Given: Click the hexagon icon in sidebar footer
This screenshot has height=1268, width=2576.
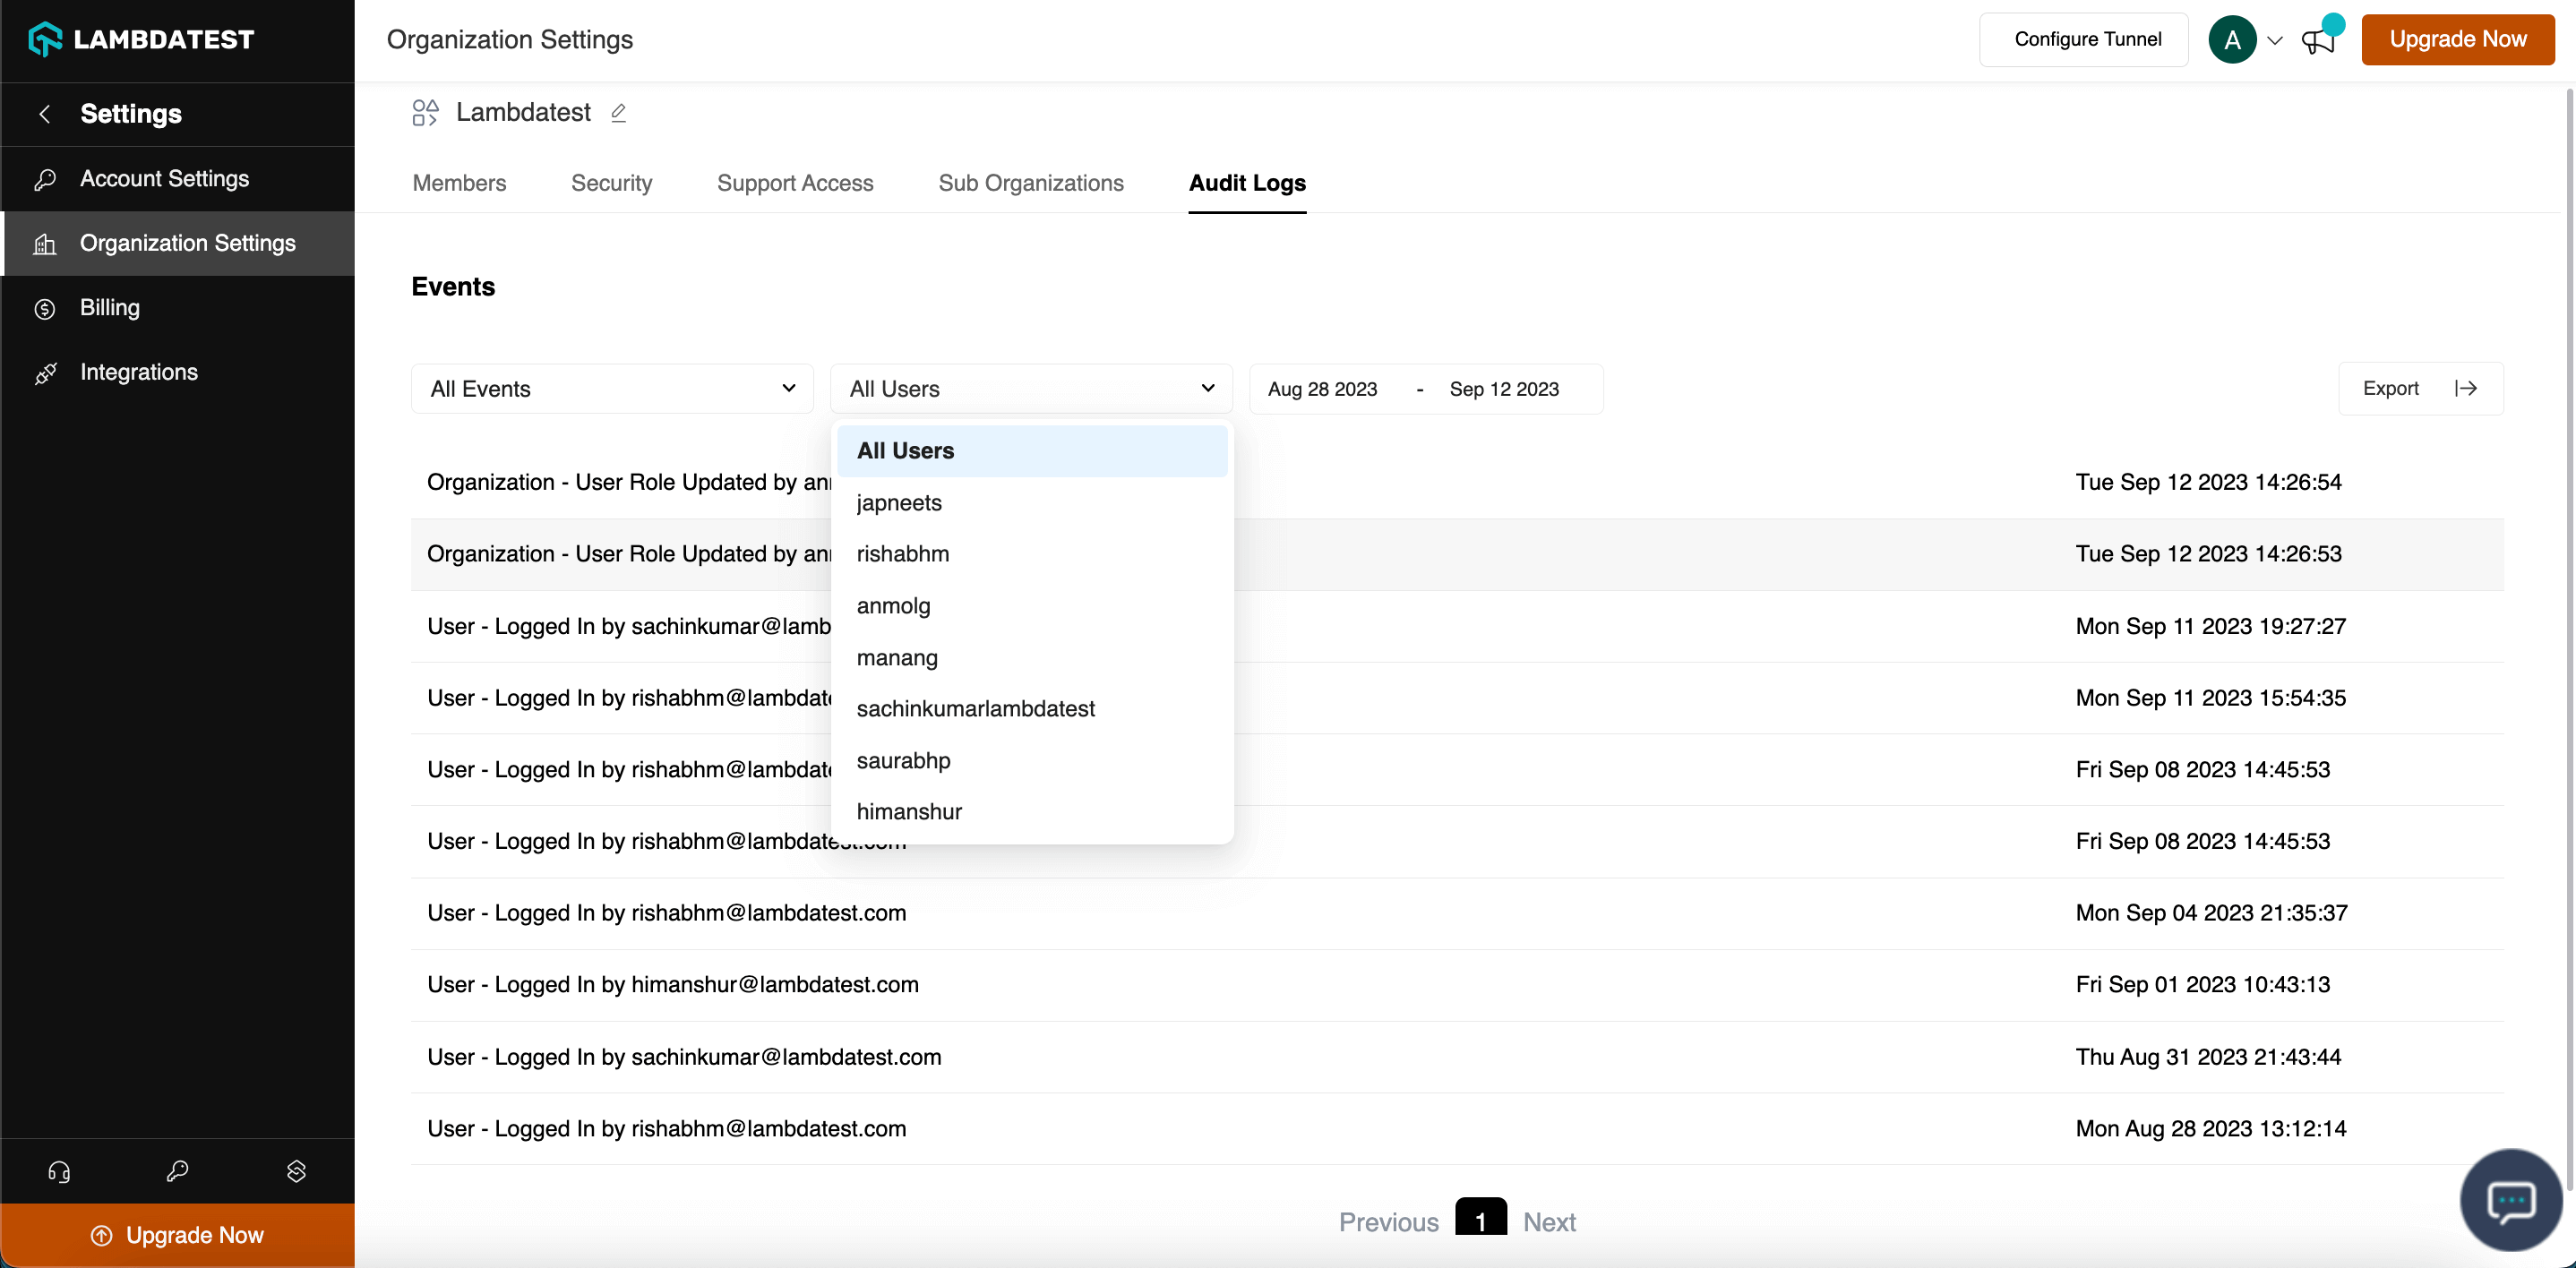Looking at the screenshot, I should pyautogui.click(x=296, y=1171).
